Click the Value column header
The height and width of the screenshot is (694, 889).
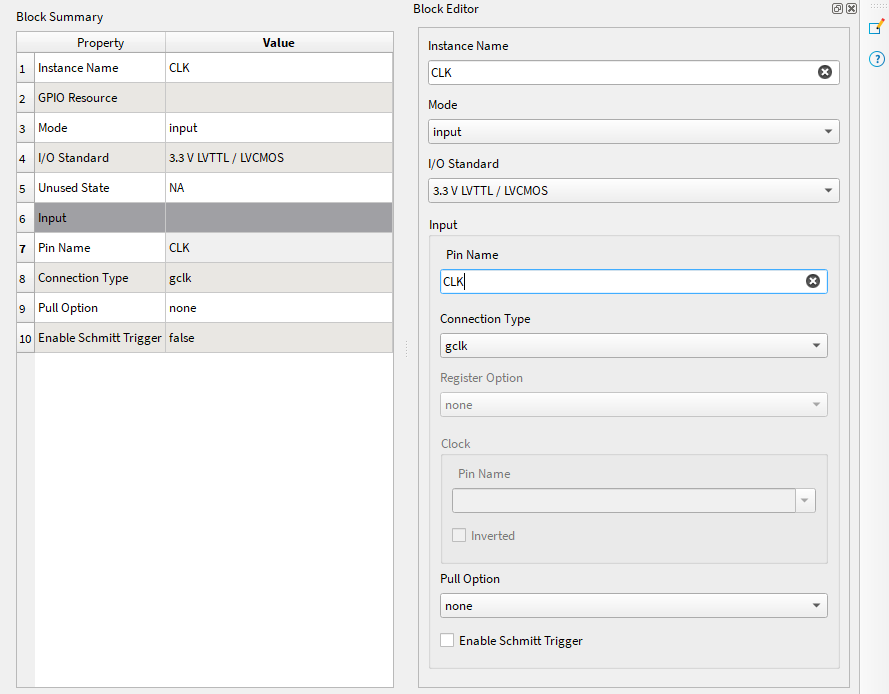point(278,43)
